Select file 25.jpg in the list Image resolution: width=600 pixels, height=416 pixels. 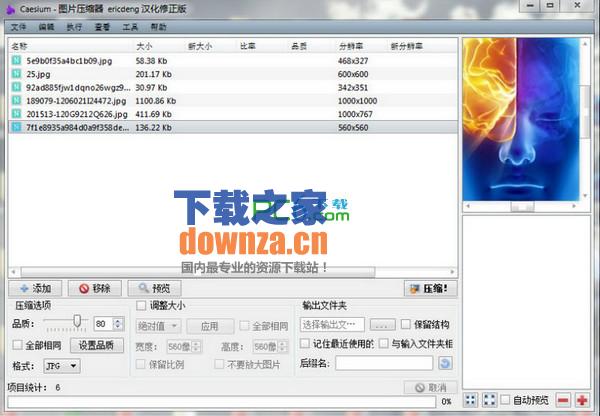[40, 73]
